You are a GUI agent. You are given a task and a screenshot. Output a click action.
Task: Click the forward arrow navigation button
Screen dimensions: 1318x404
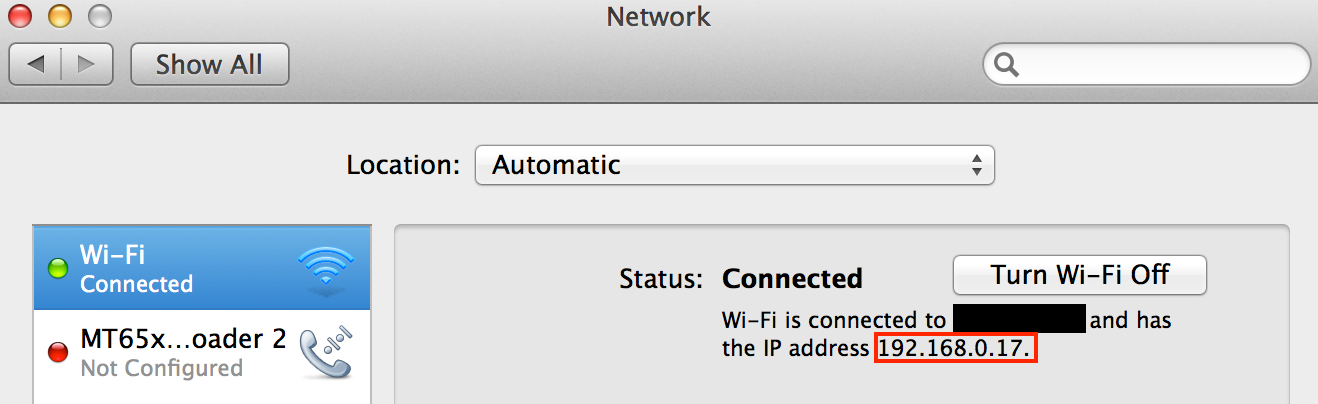pyautogui.click(x=87, y=65)
